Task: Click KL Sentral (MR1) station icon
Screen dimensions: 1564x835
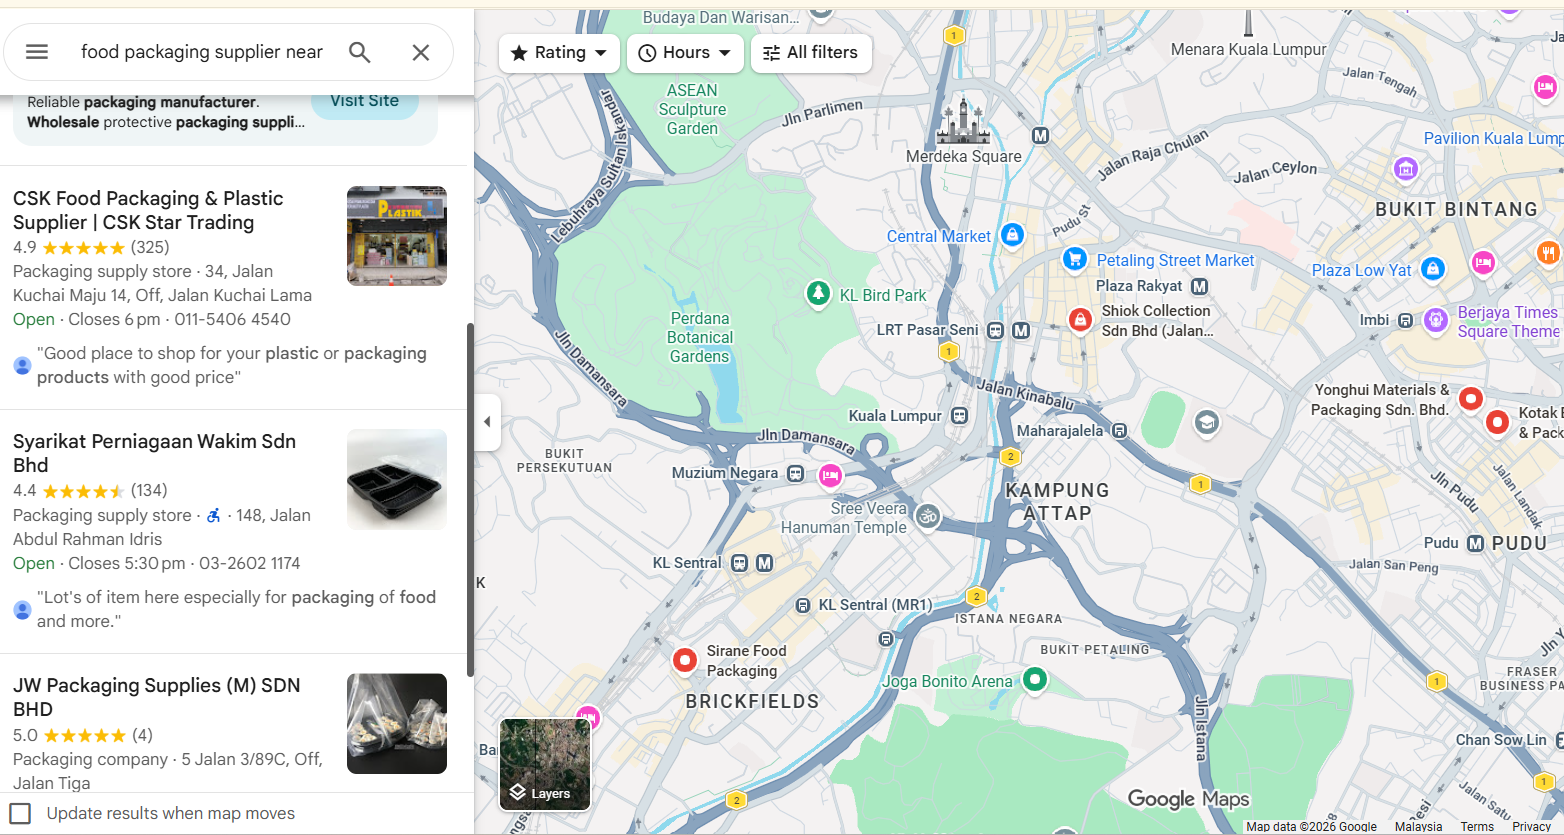Action: point(803,605)
